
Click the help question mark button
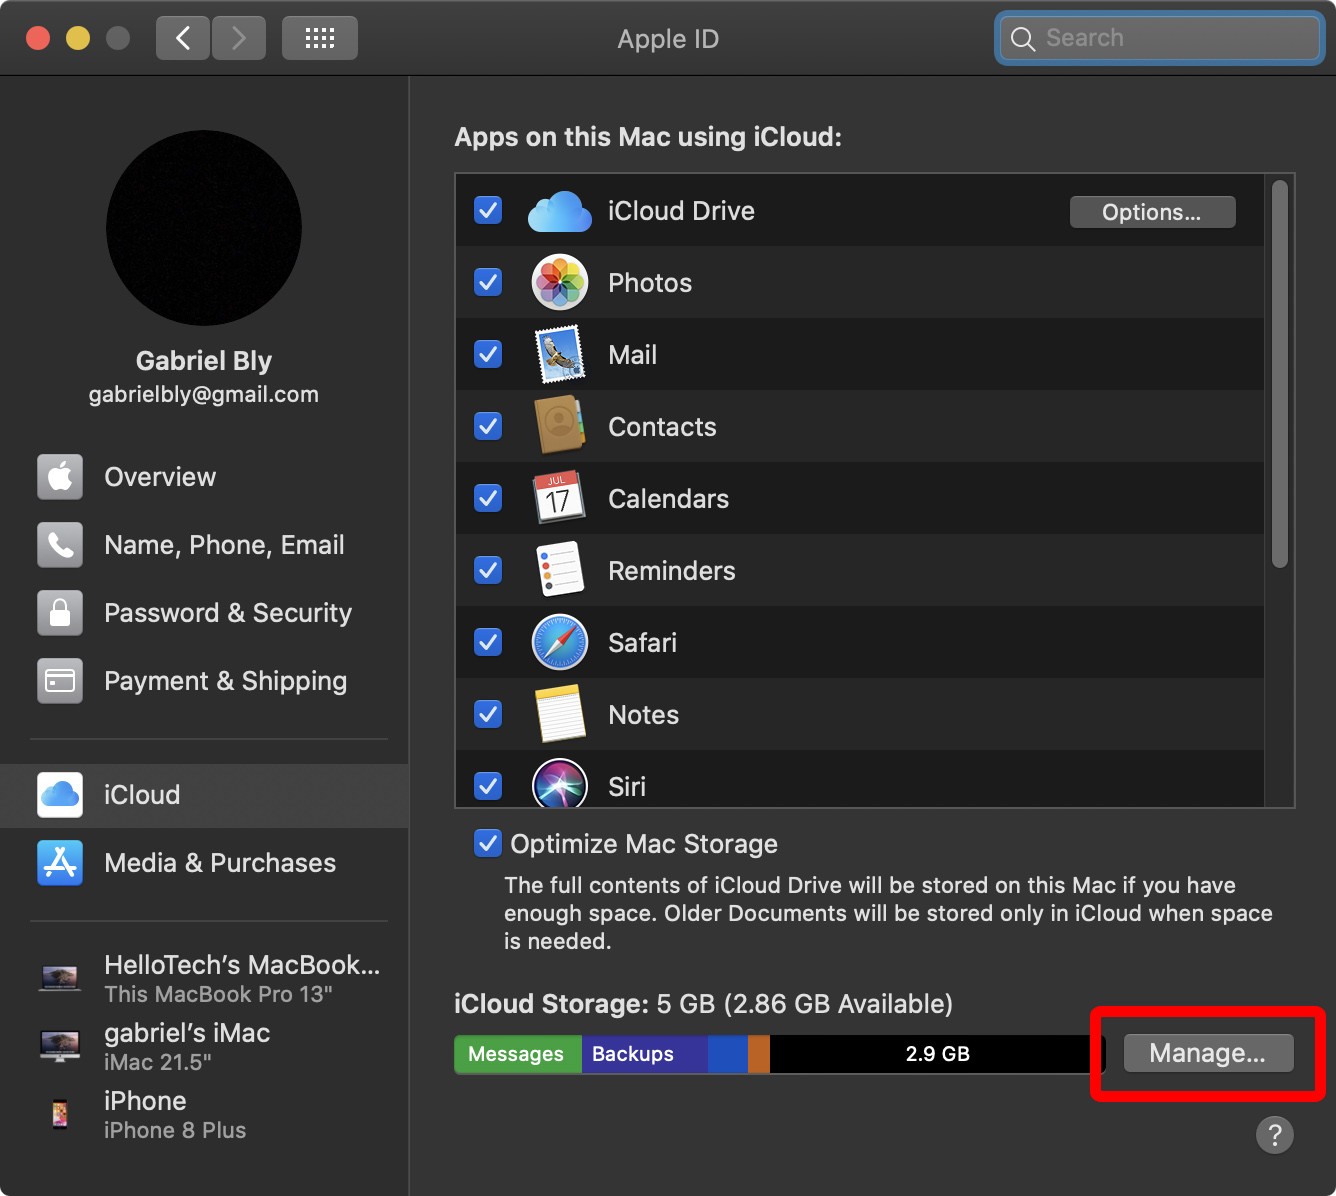tap(1274, 1135)
